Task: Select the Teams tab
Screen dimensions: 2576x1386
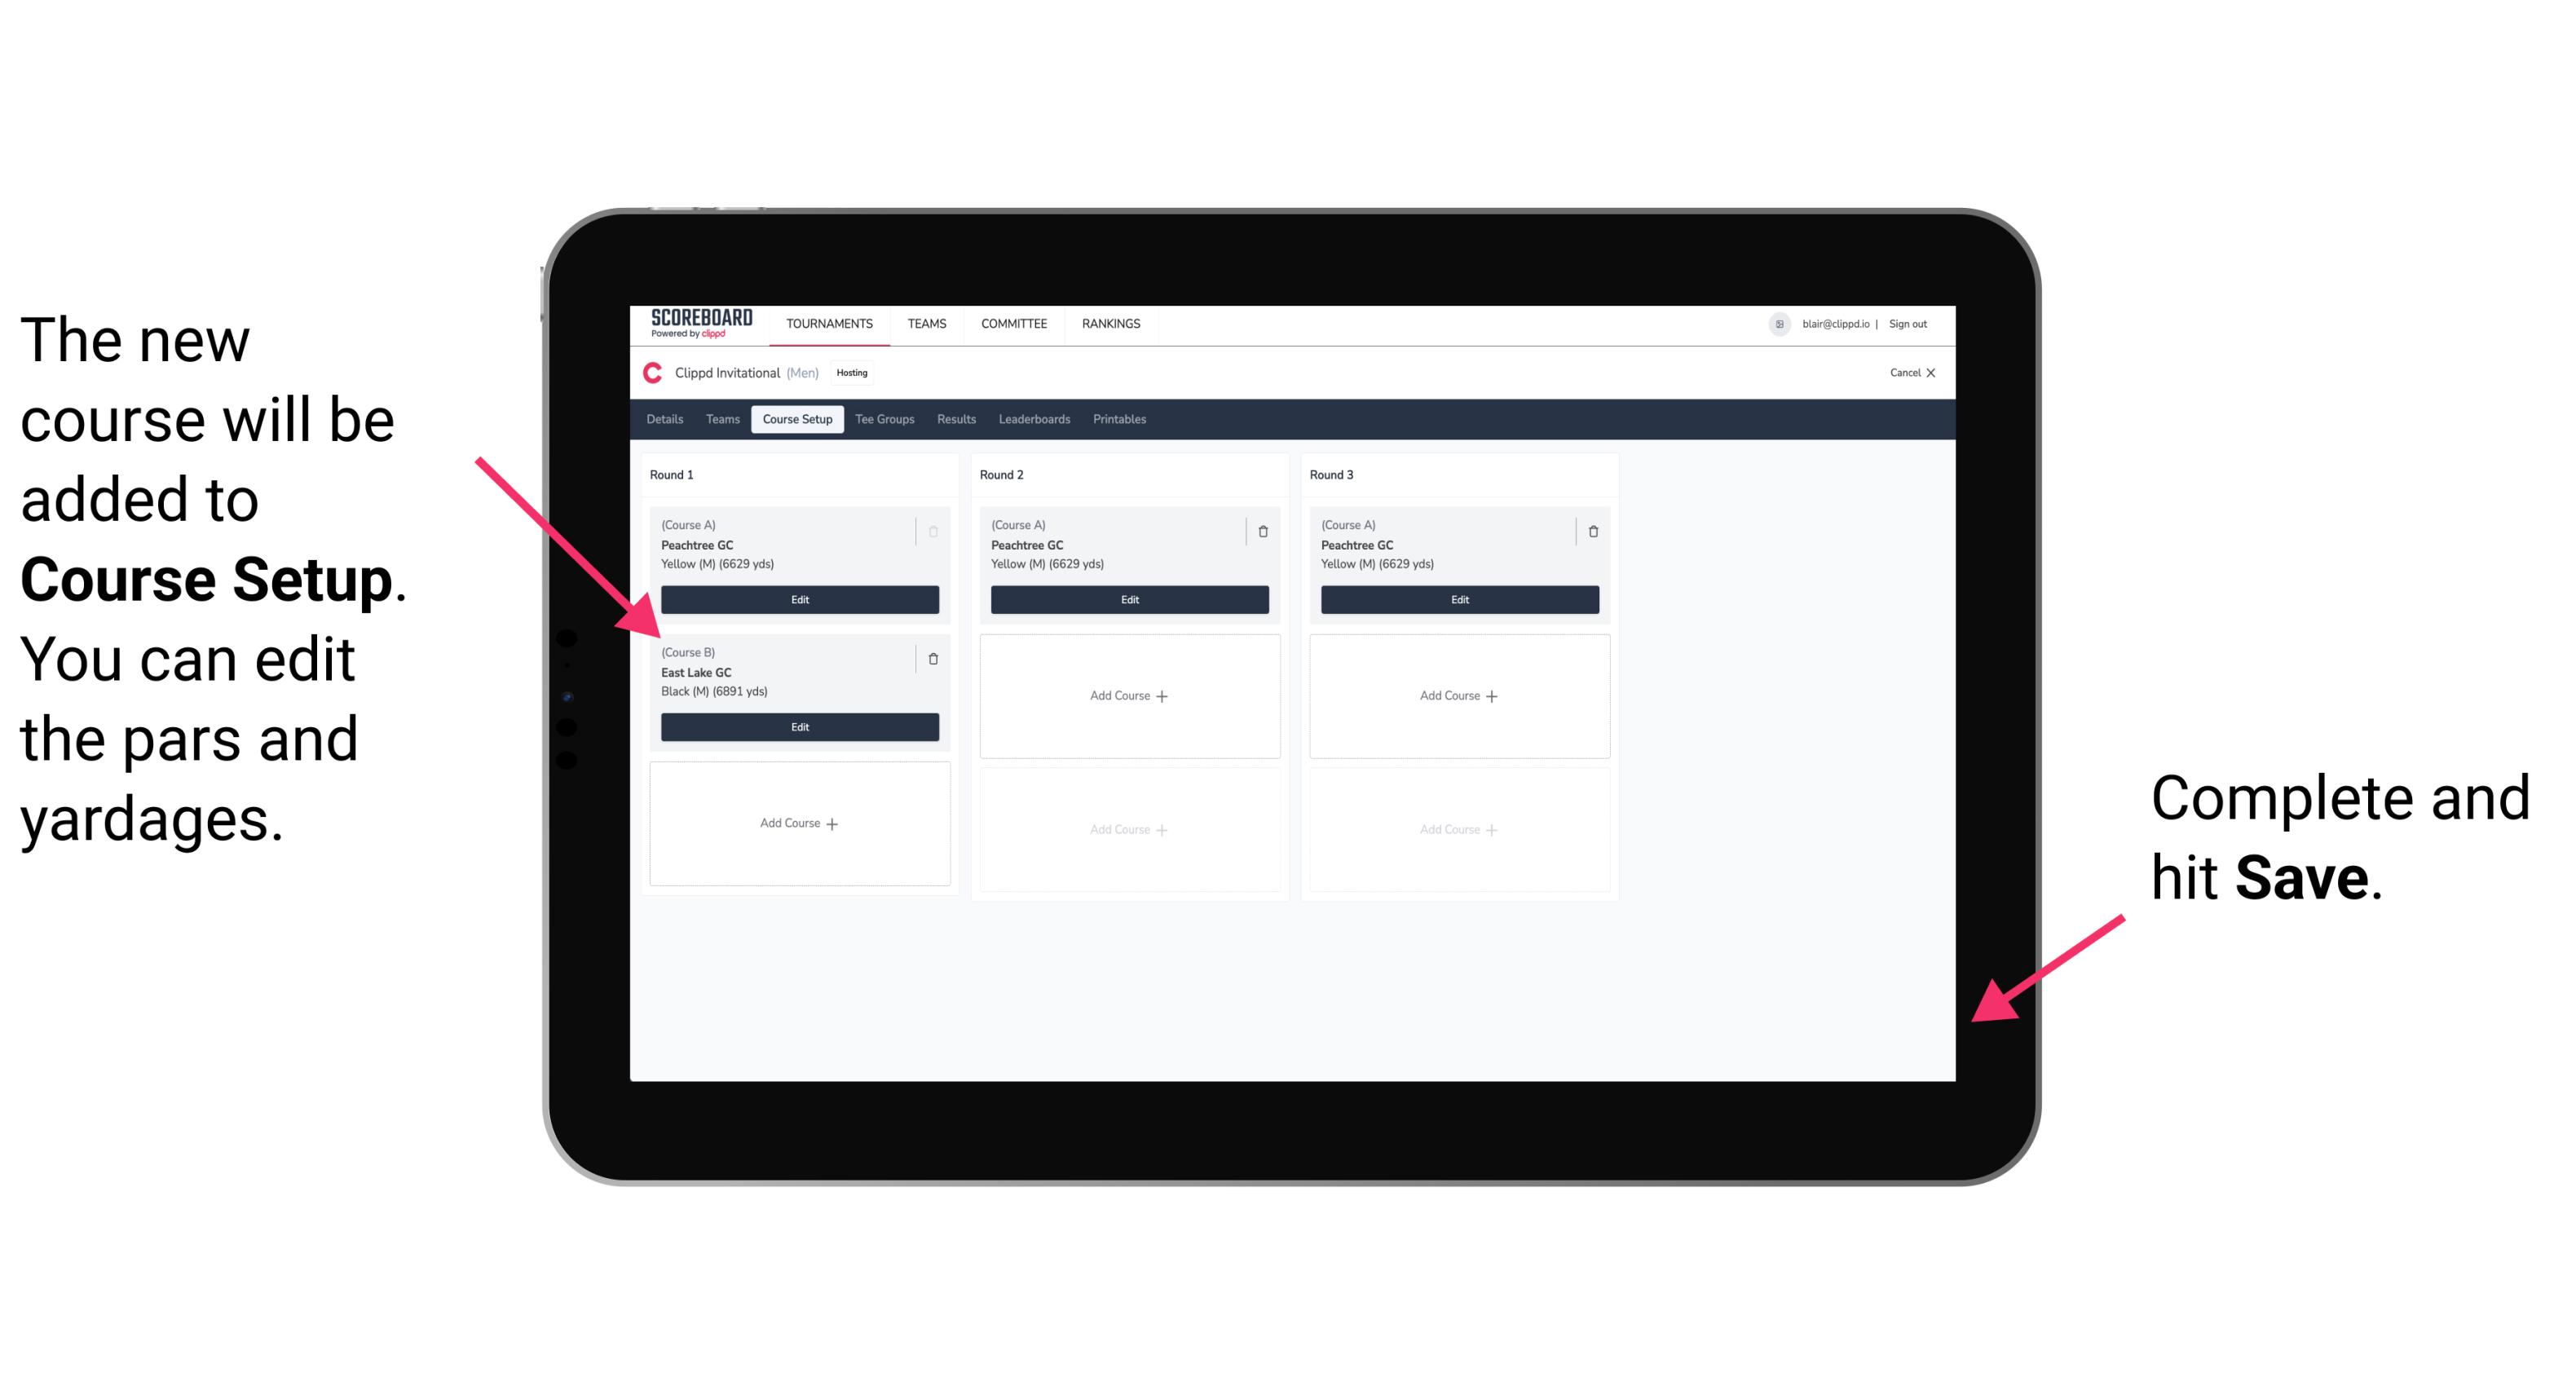Action: [720, 418]
